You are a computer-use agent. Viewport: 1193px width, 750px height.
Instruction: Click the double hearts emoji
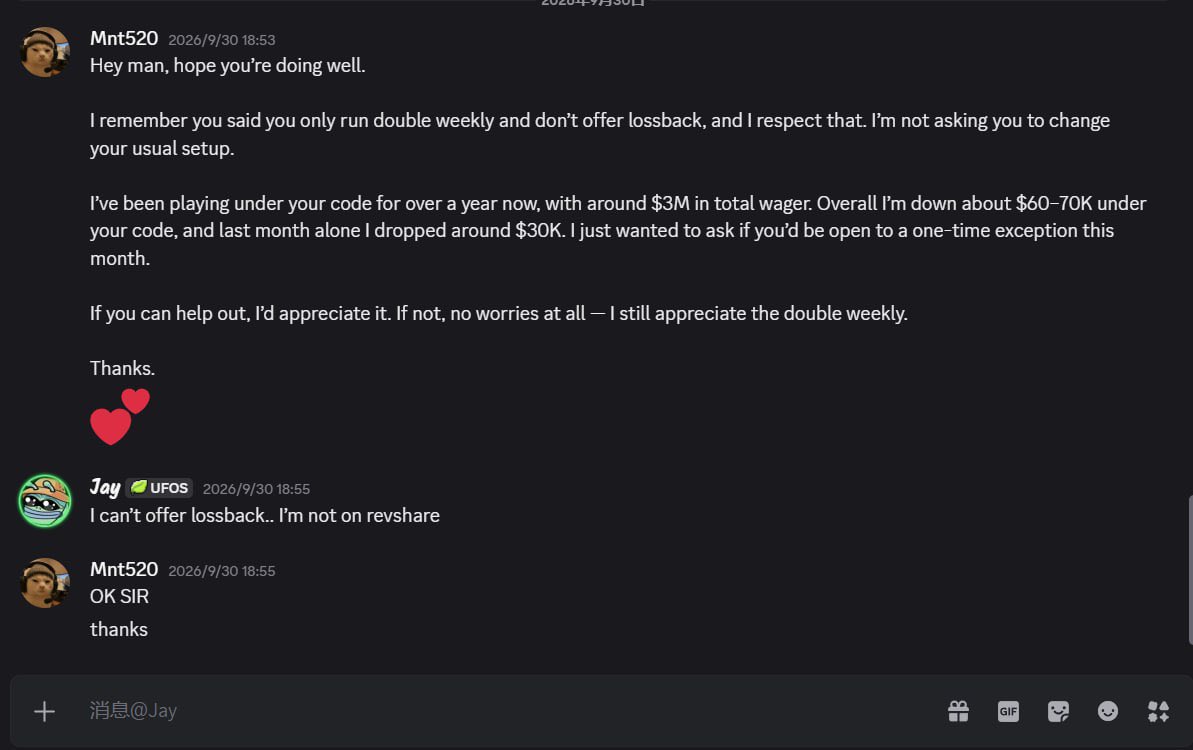point(120,416)
